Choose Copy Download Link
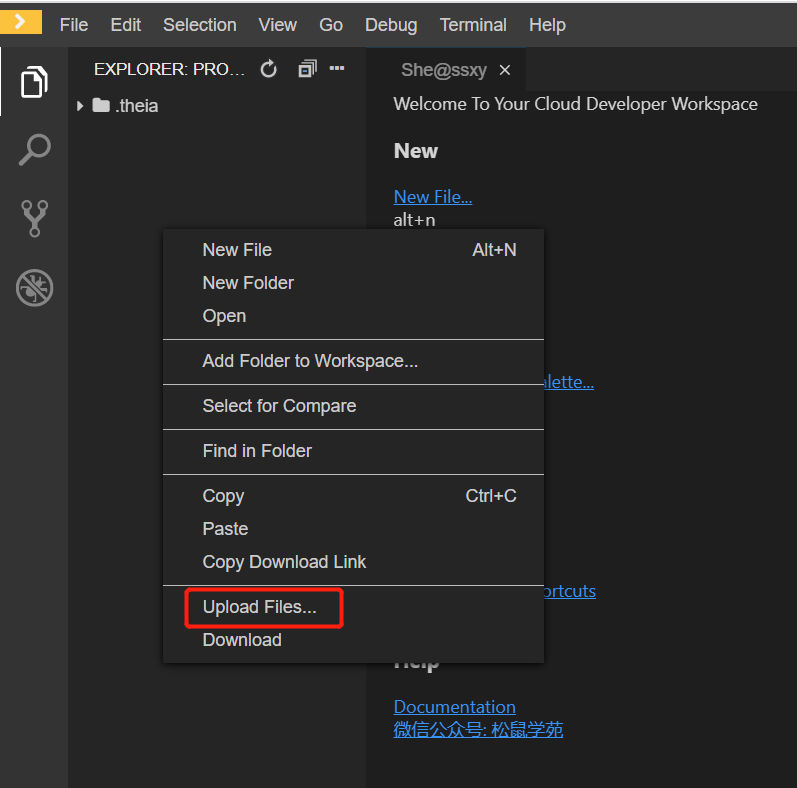The height and width of the screenshot is (788, 797). (353, 562)
